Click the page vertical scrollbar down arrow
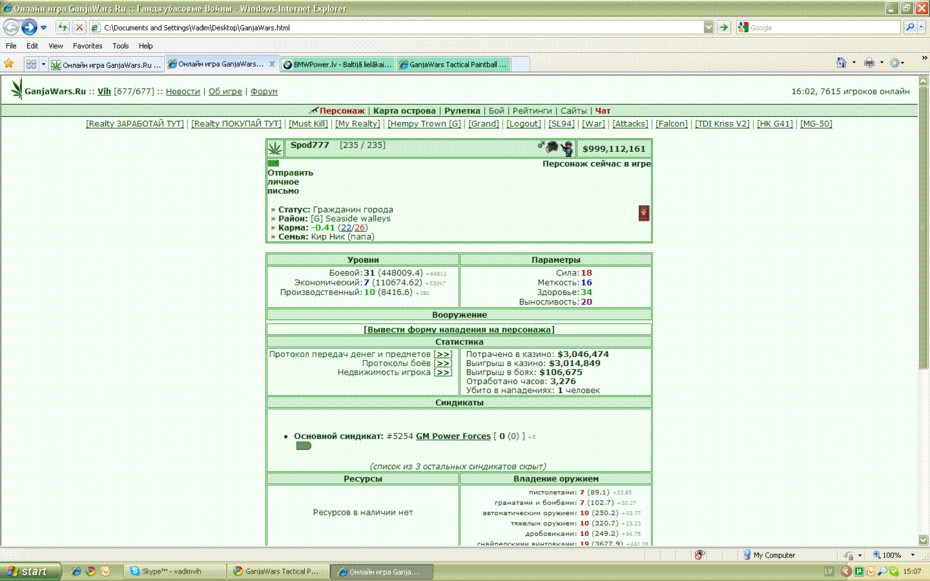 (x=923, y=540)
